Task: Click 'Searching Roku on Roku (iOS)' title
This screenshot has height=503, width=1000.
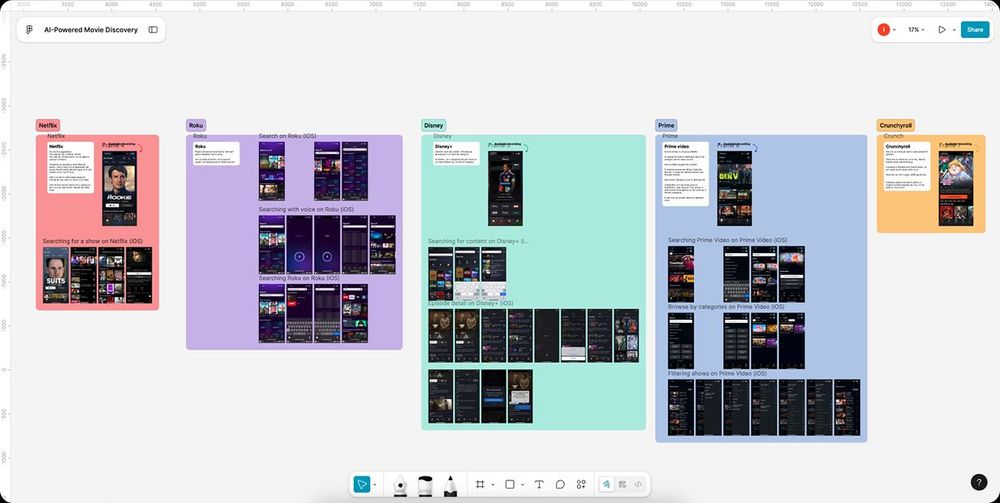Action: pyautogui.click(x=300, y=278)
